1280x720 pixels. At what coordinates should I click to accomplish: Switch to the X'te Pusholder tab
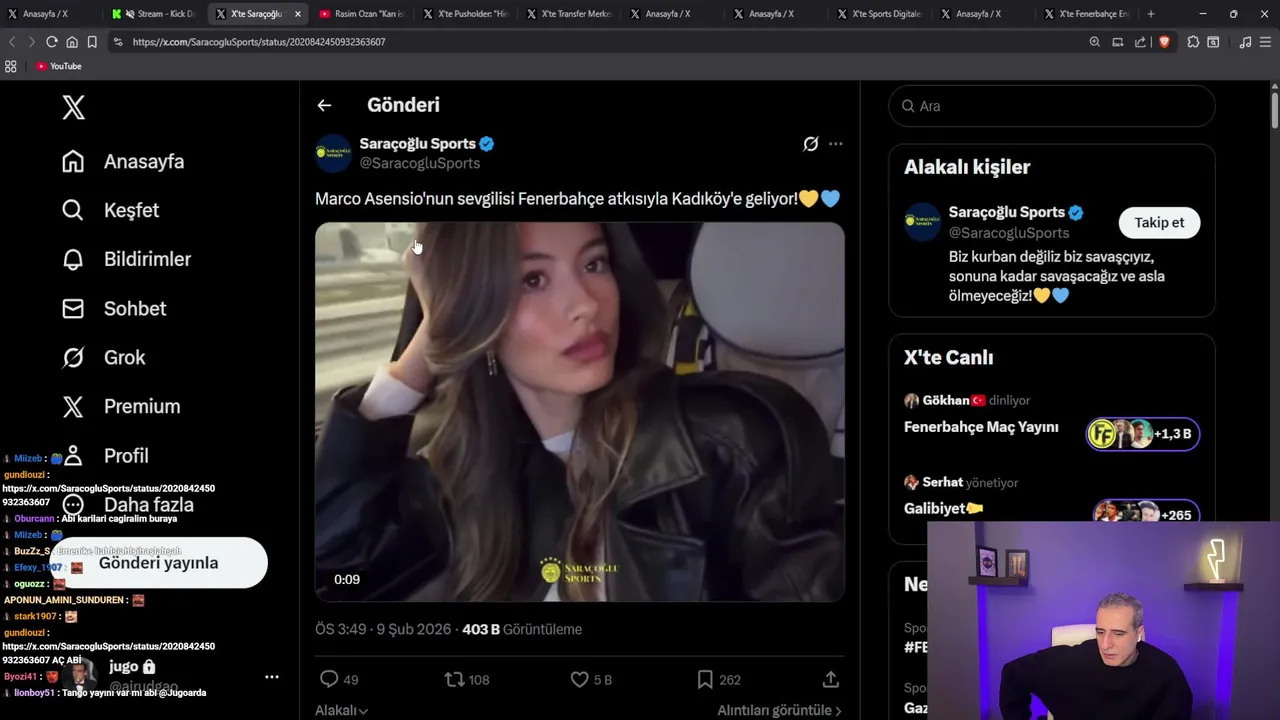[468, 14]
